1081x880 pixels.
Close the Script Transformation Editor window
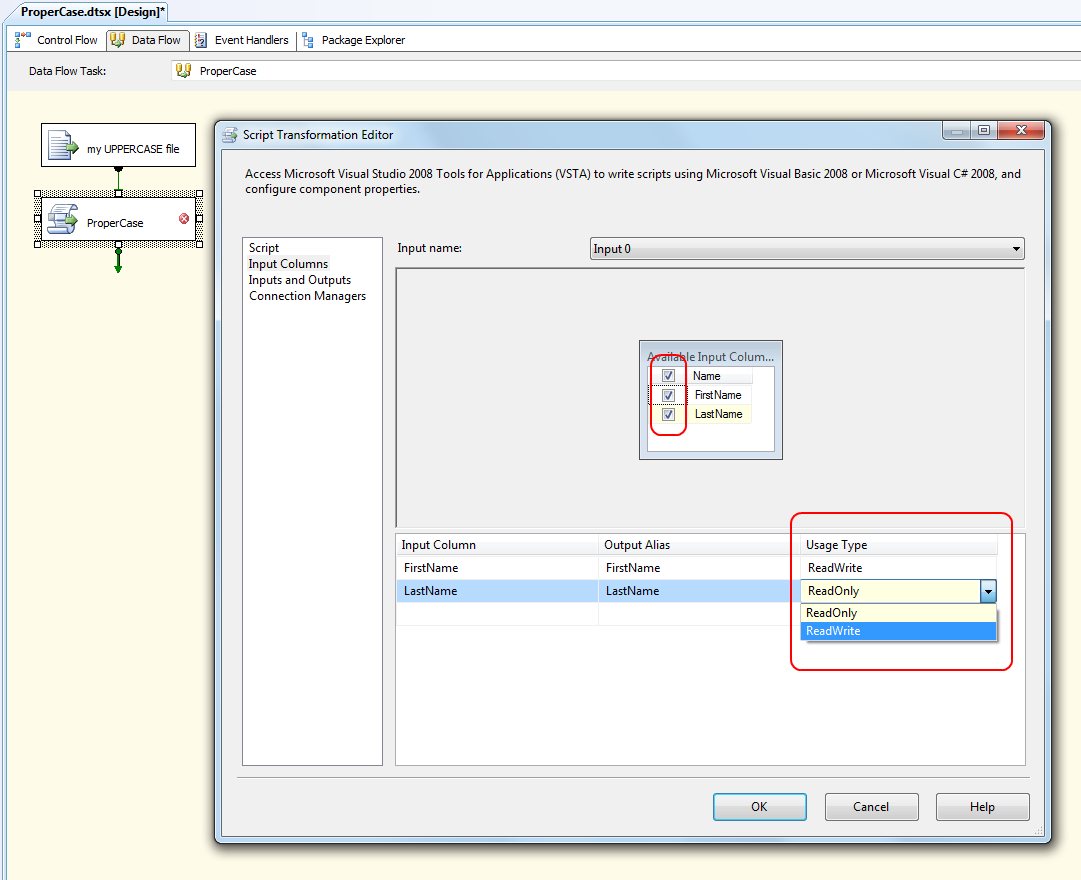[1022, 130]
